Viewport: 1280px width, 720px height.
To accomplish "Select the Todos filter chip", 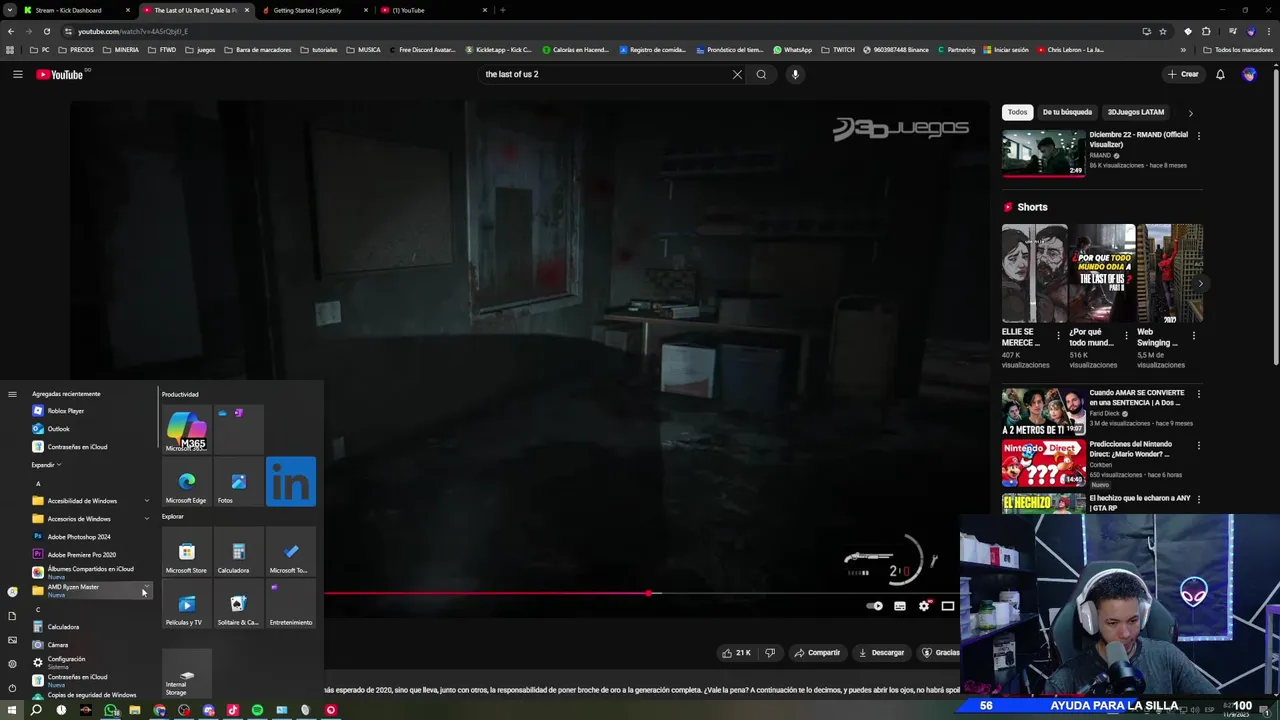I will pos(1017,112).
